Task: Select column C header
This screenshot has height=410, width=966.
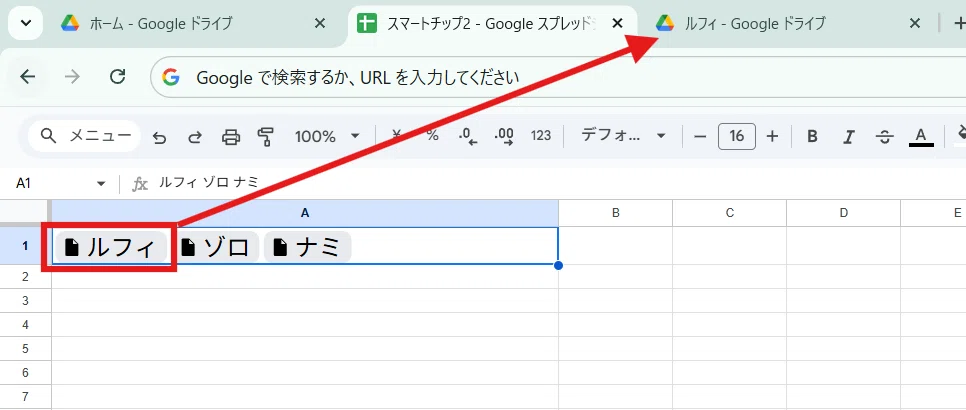Action: (x=729, y=213)
